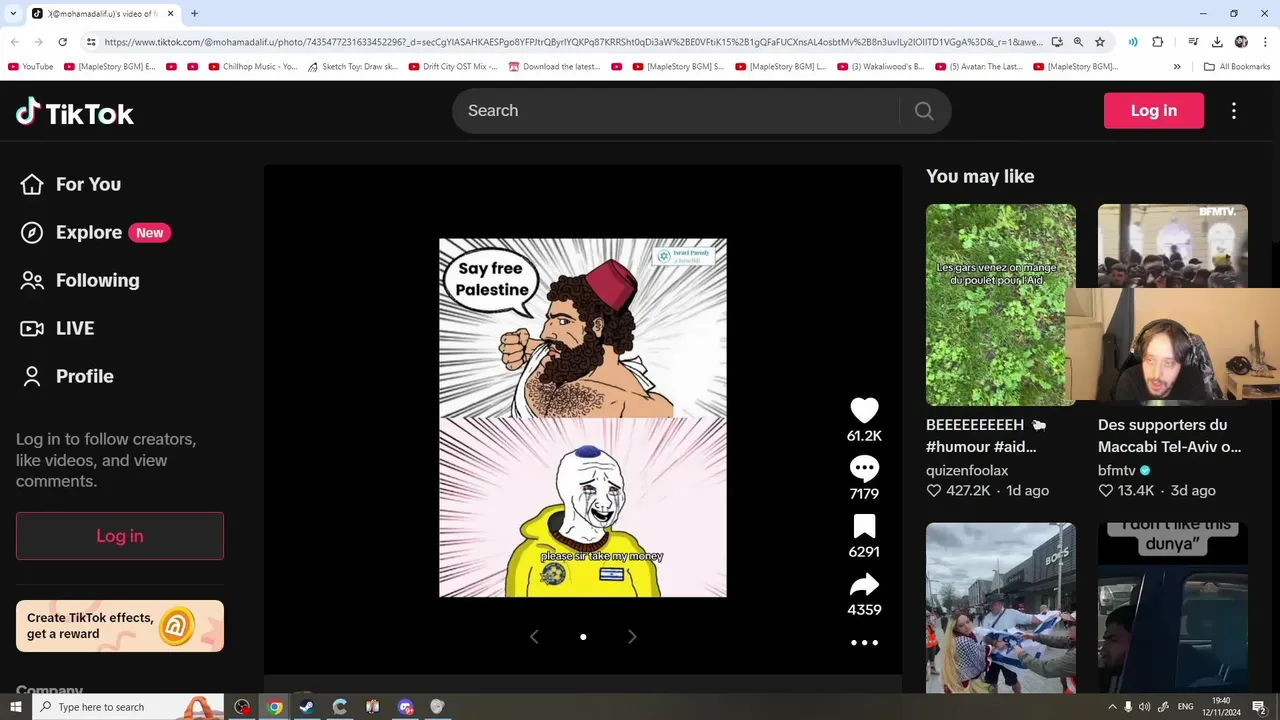The image size is (1280, 720).
Task: Open Chrome downloads icon
Action: tap(1217, 42)
